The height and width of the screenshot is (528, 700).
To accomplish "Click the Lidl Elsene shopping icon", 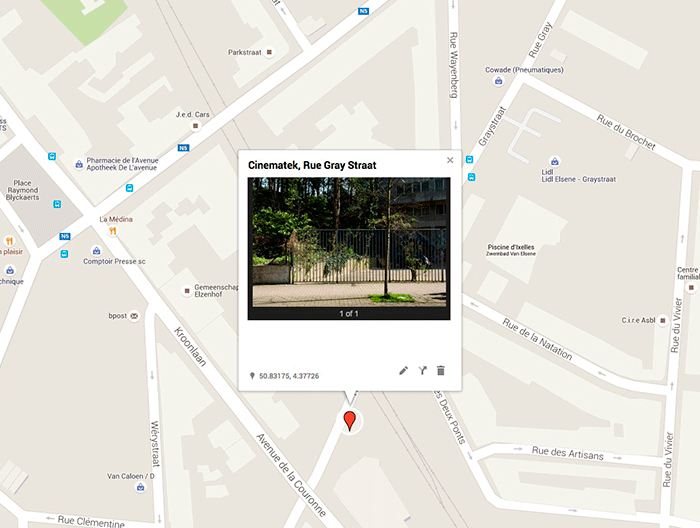I will 554,161.
